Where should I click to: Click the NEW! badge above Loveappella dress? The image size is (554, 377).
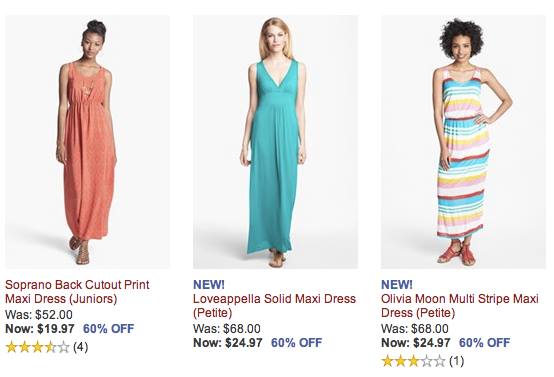(x=208, y=284)
